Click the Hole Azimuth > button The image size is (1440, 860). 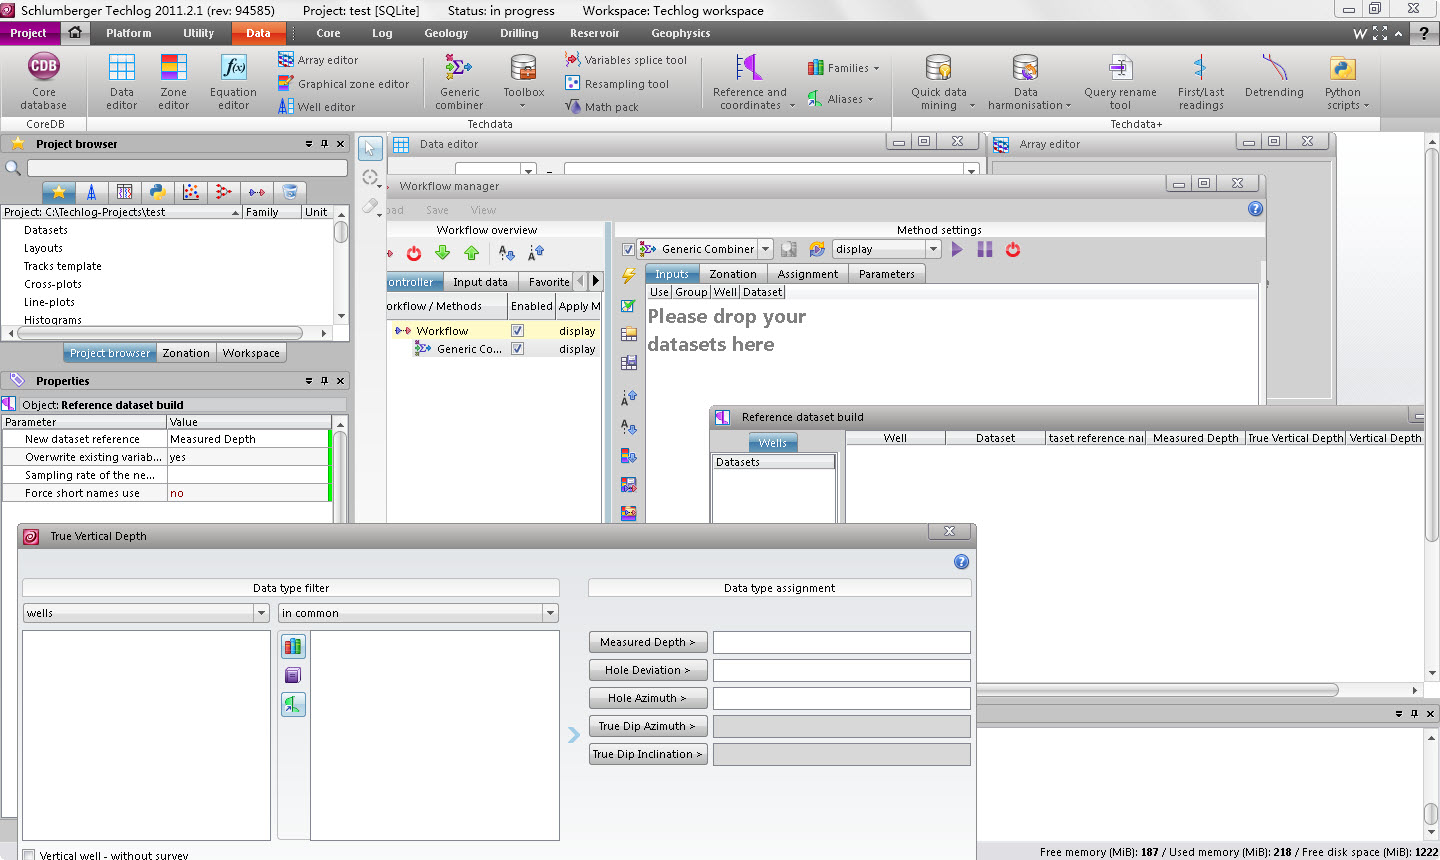tap(648, 698)
